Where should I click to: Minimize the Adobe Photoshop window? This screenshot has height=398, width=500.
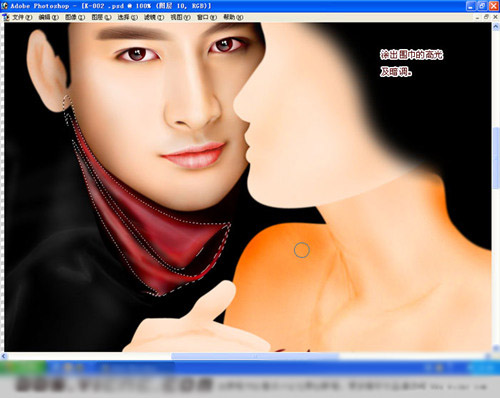click(471, 6)
